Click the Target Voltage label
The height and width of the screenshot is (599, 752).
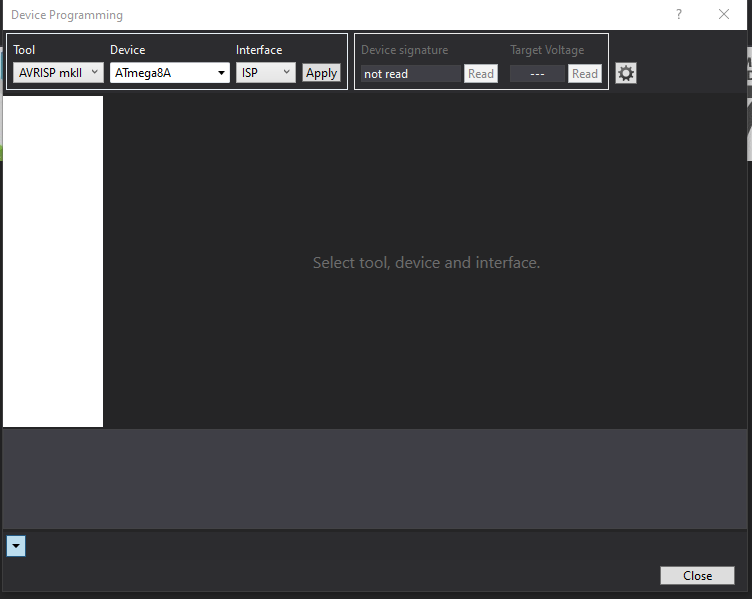tap(547, 50)
